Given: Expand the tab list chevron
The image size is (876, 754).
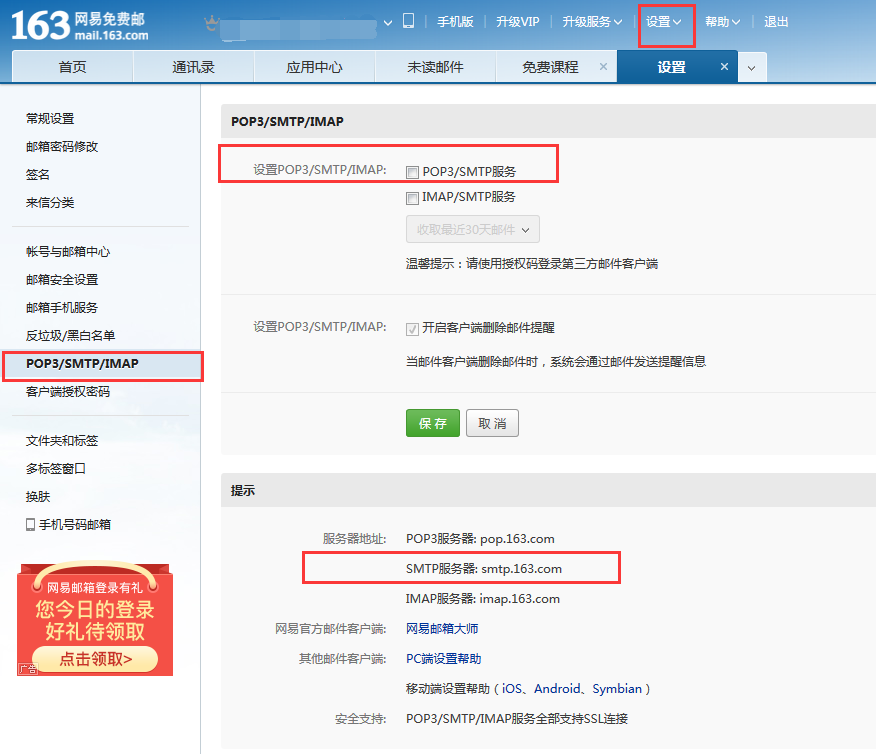Looking at the screenshot, I should point(752,68).
